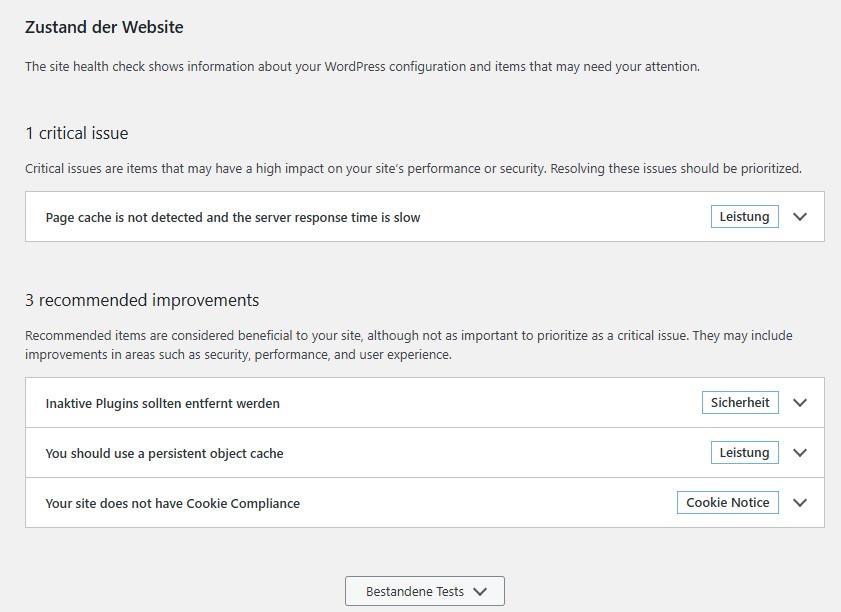Click the Sicherheit badge
Image resolution: width=841 pixels, height=612 pixels.
pyautogui.click(x=740, y=403)
